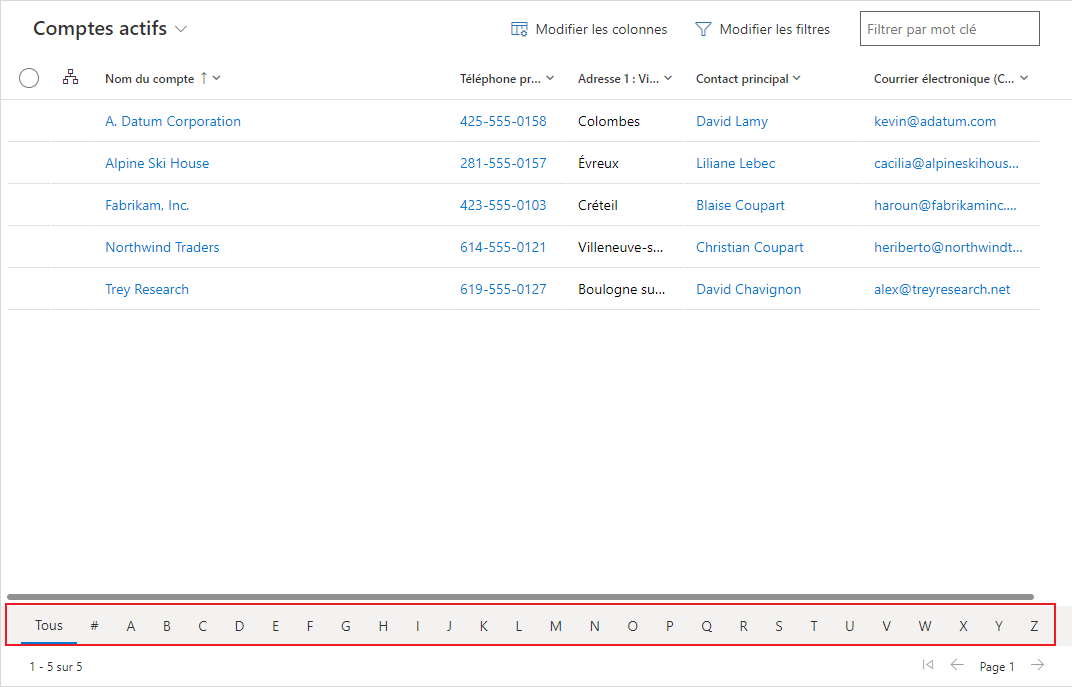Viewport: 1072px width, 687px height.
Task: Click the city cell Créteil
Action: pyautogui.click(x=598, y=205)
